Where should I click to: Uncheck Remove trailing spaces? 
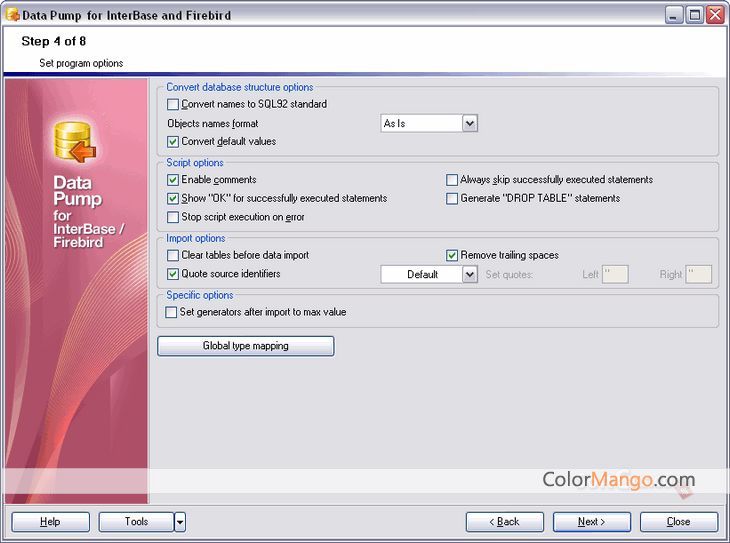coord(452,255)
